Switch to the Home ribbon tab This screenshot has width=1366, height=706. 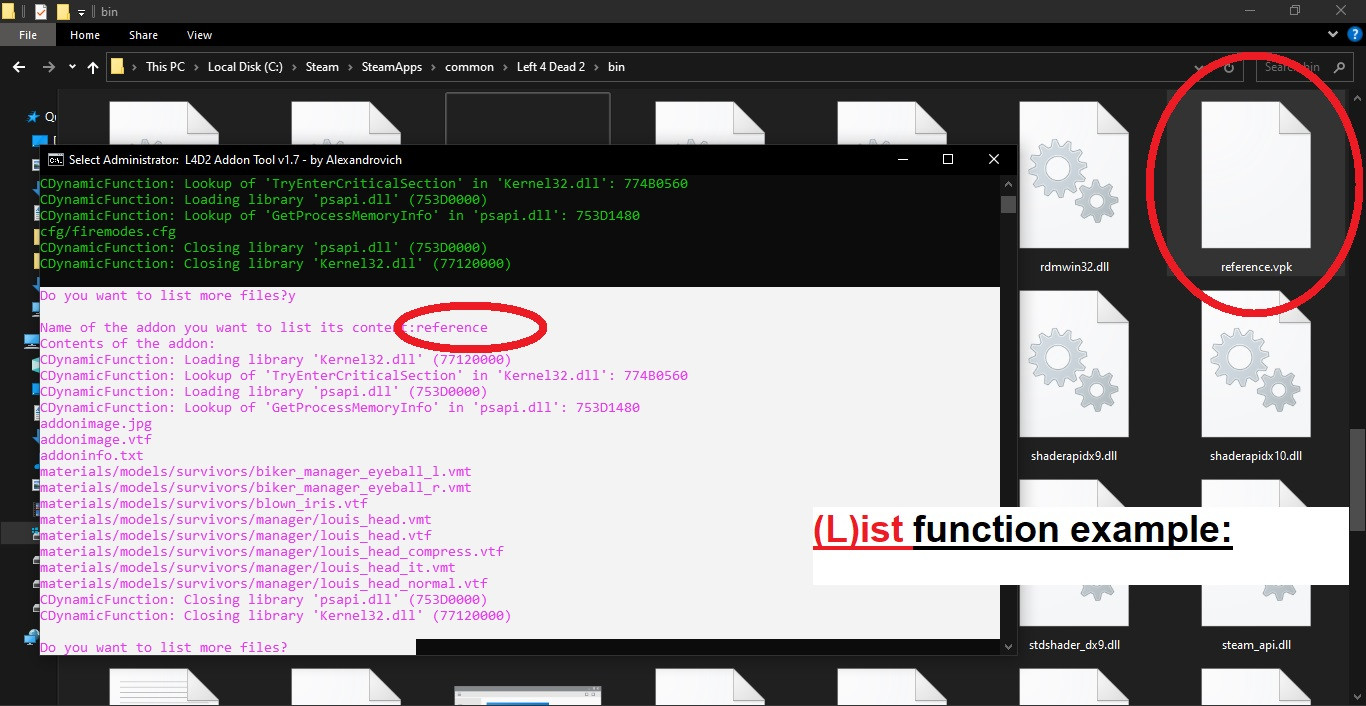[x=85, y=35]
